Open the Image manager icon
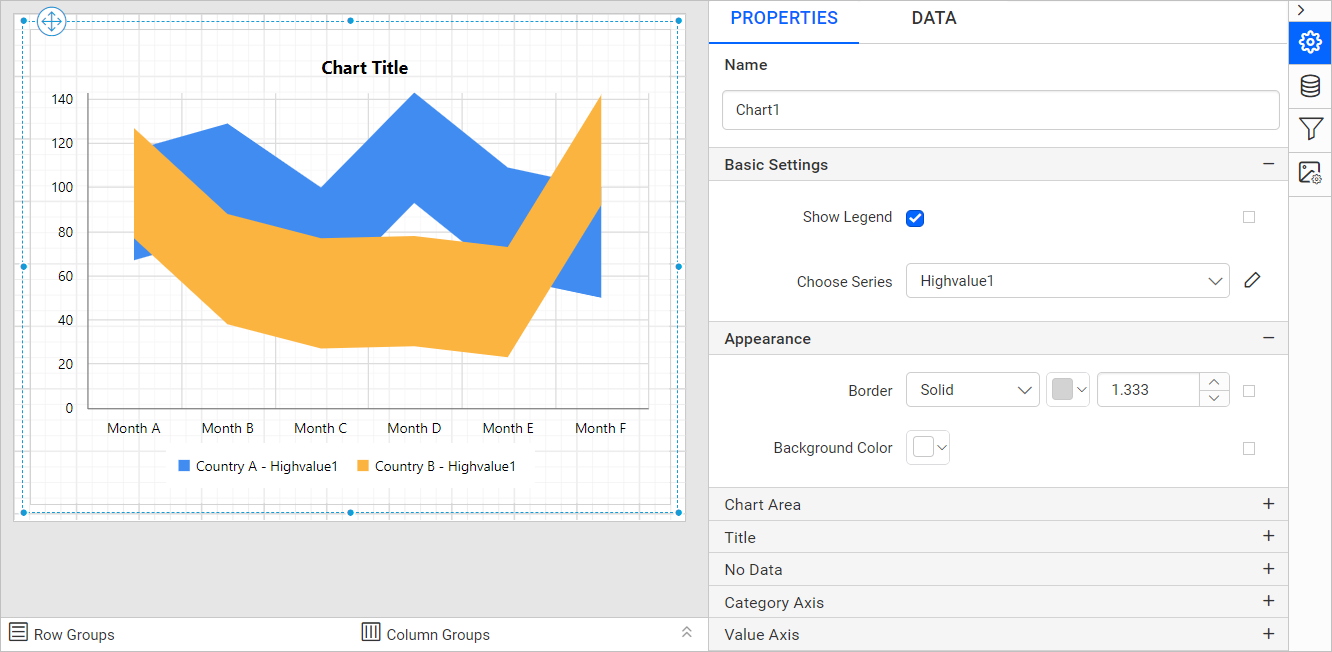The image size is (1332, 652). 1310,173
